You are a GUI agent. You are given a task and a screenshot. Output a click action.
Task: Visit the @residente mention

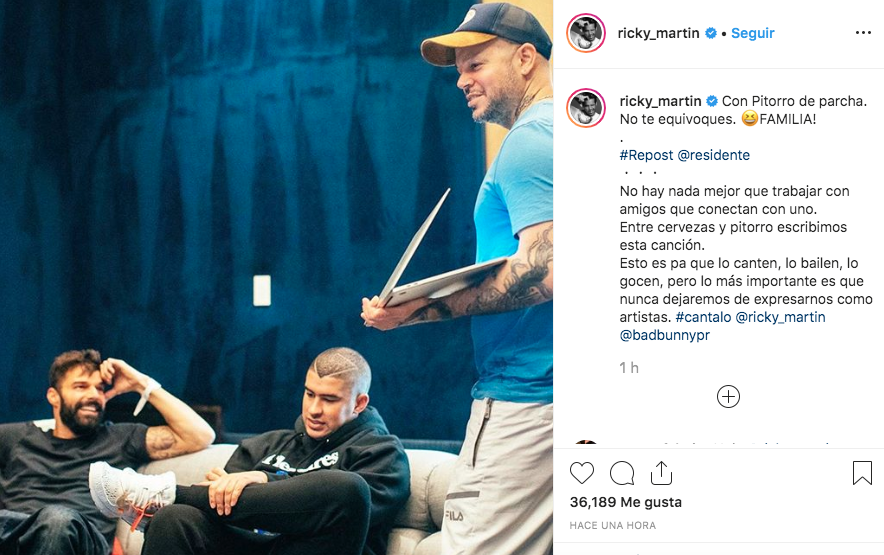tap(714, 155)
